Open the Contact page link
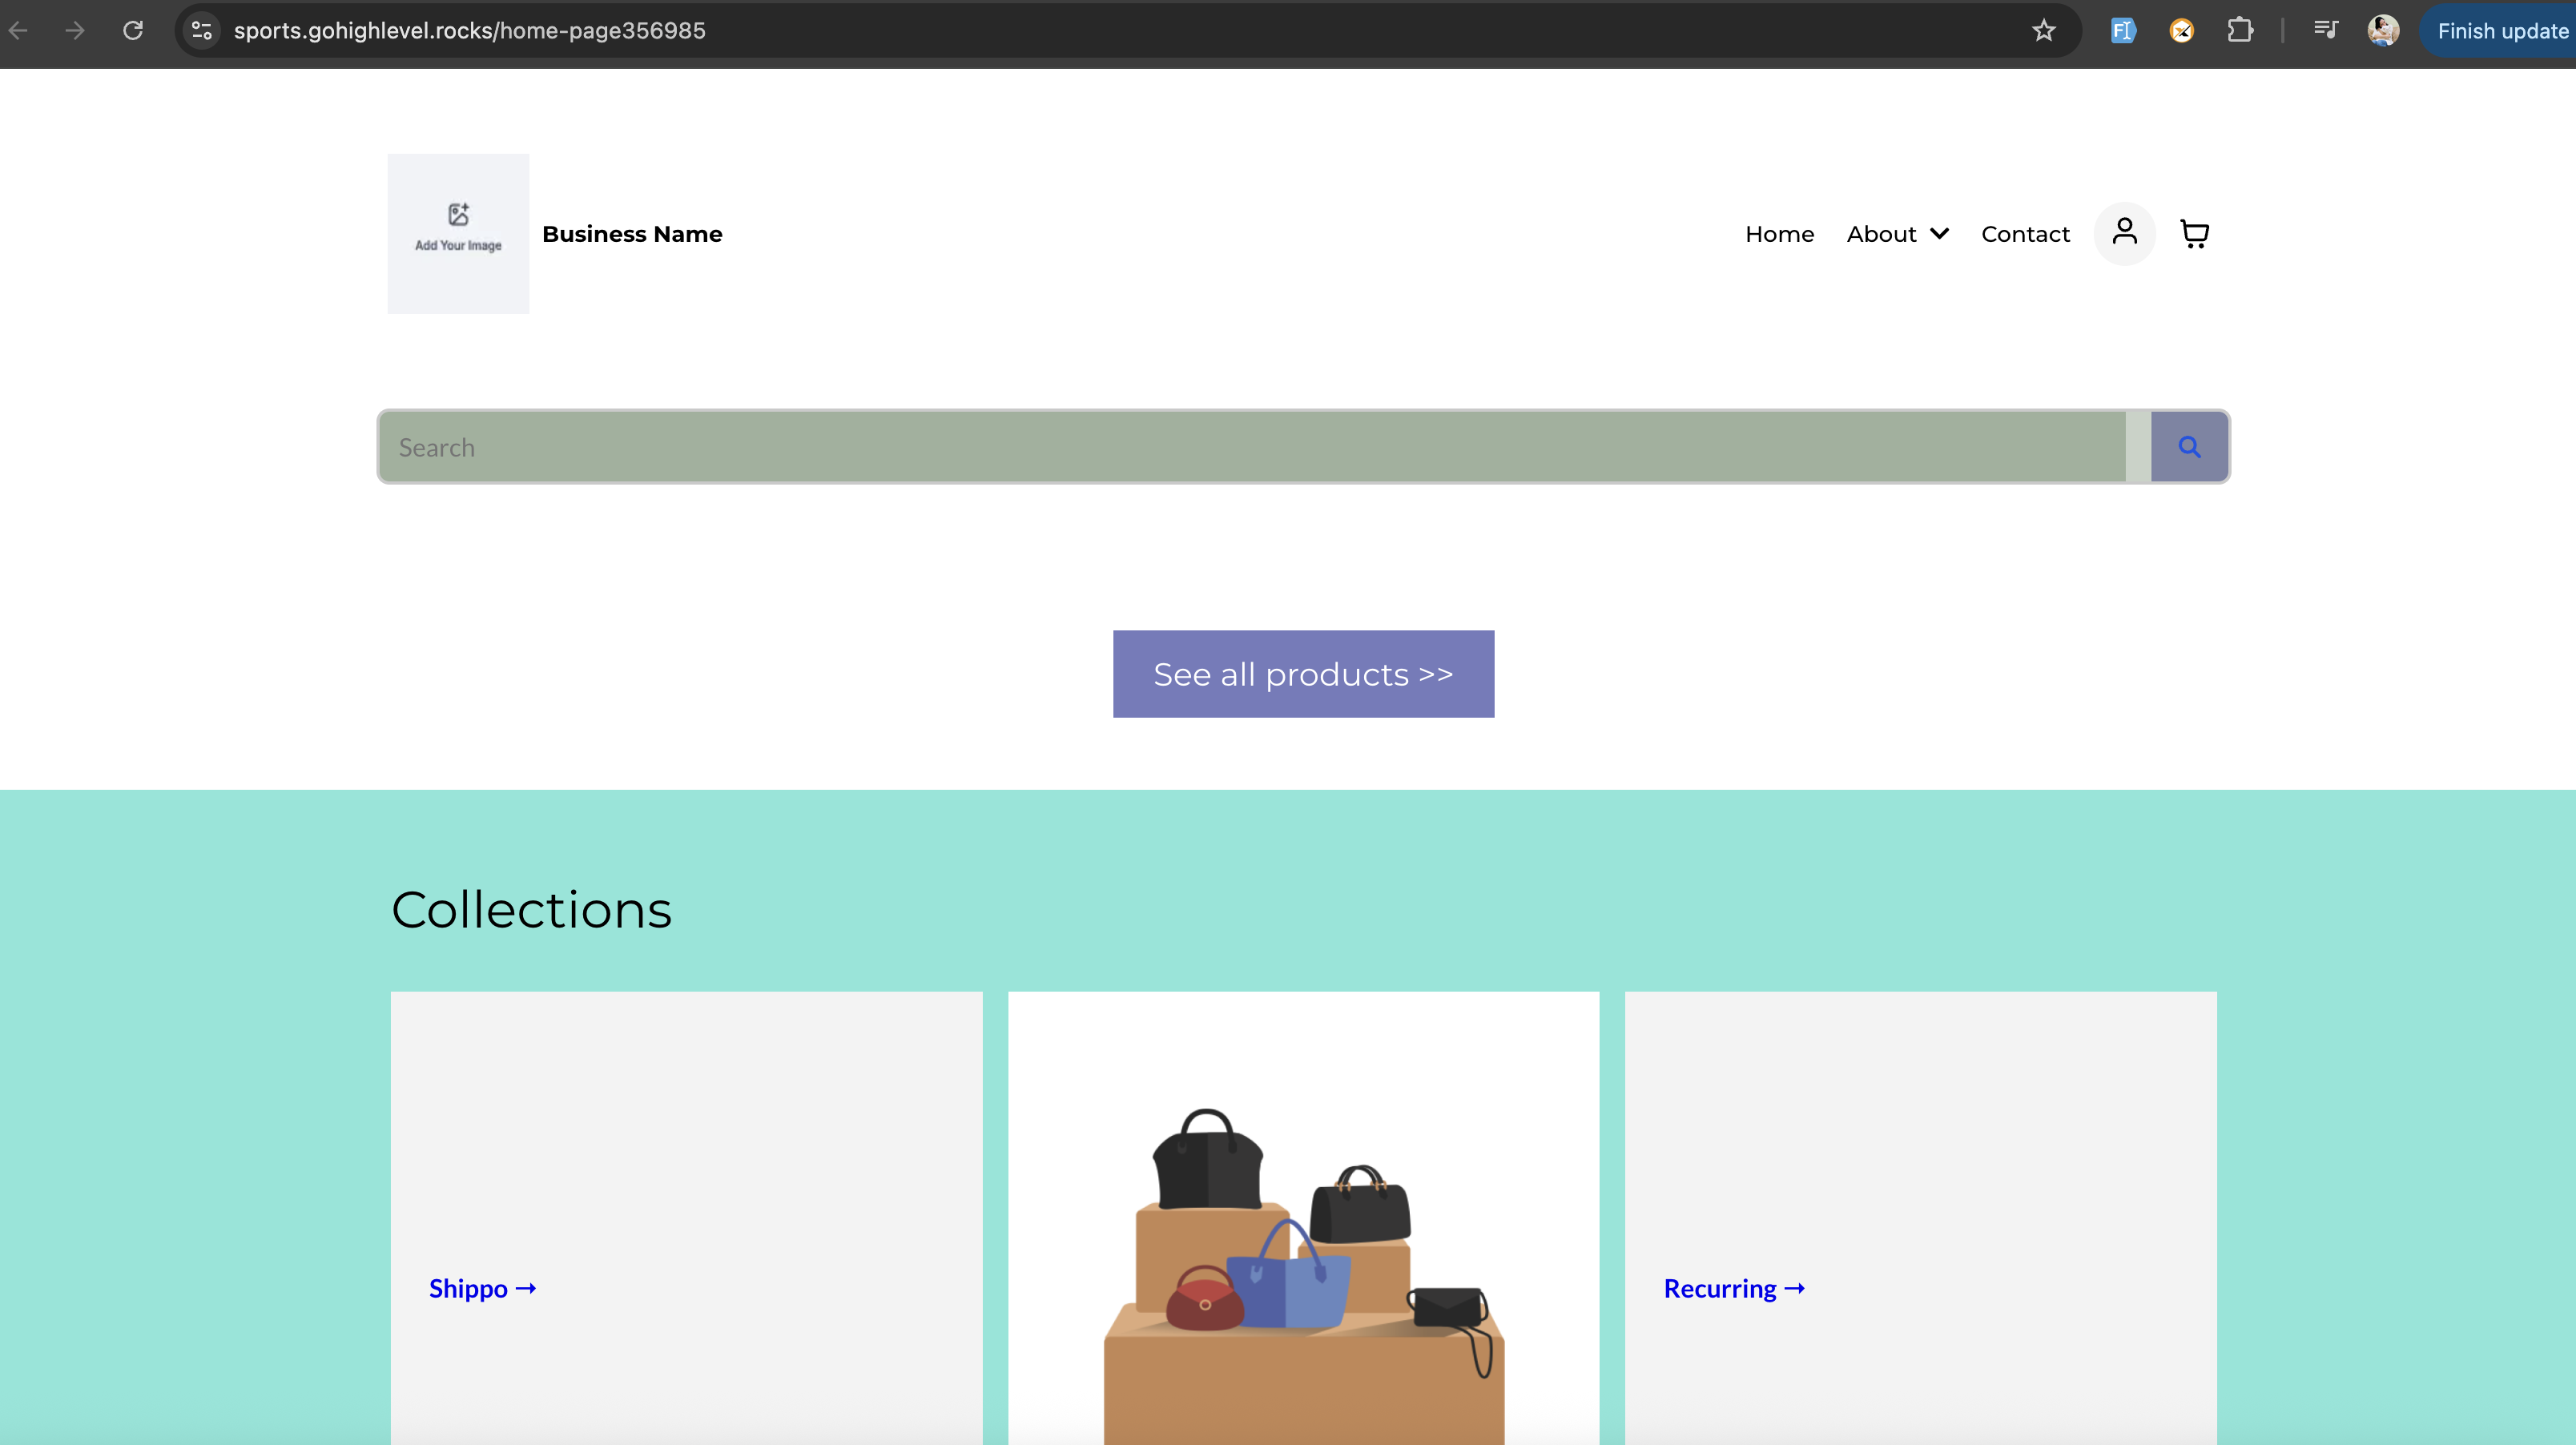 point(2025,234)
